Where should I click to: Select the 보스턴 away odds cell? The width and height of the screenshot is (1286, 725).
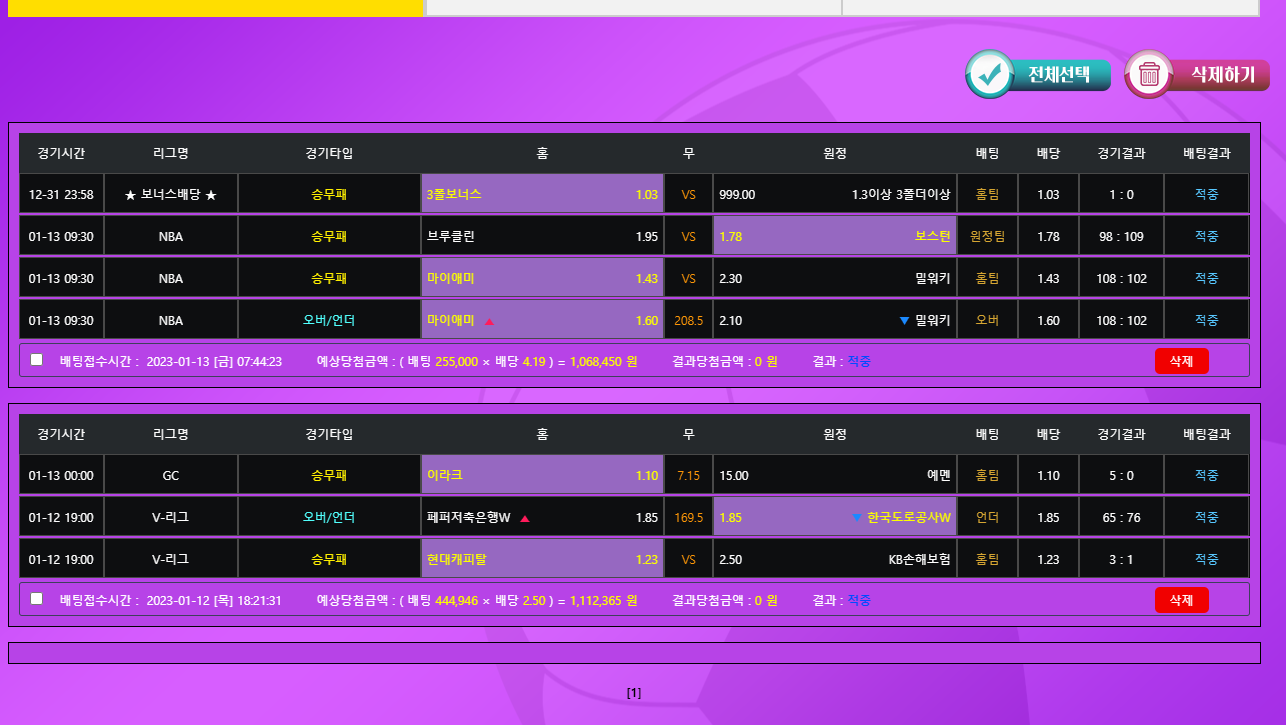[834, 237]
